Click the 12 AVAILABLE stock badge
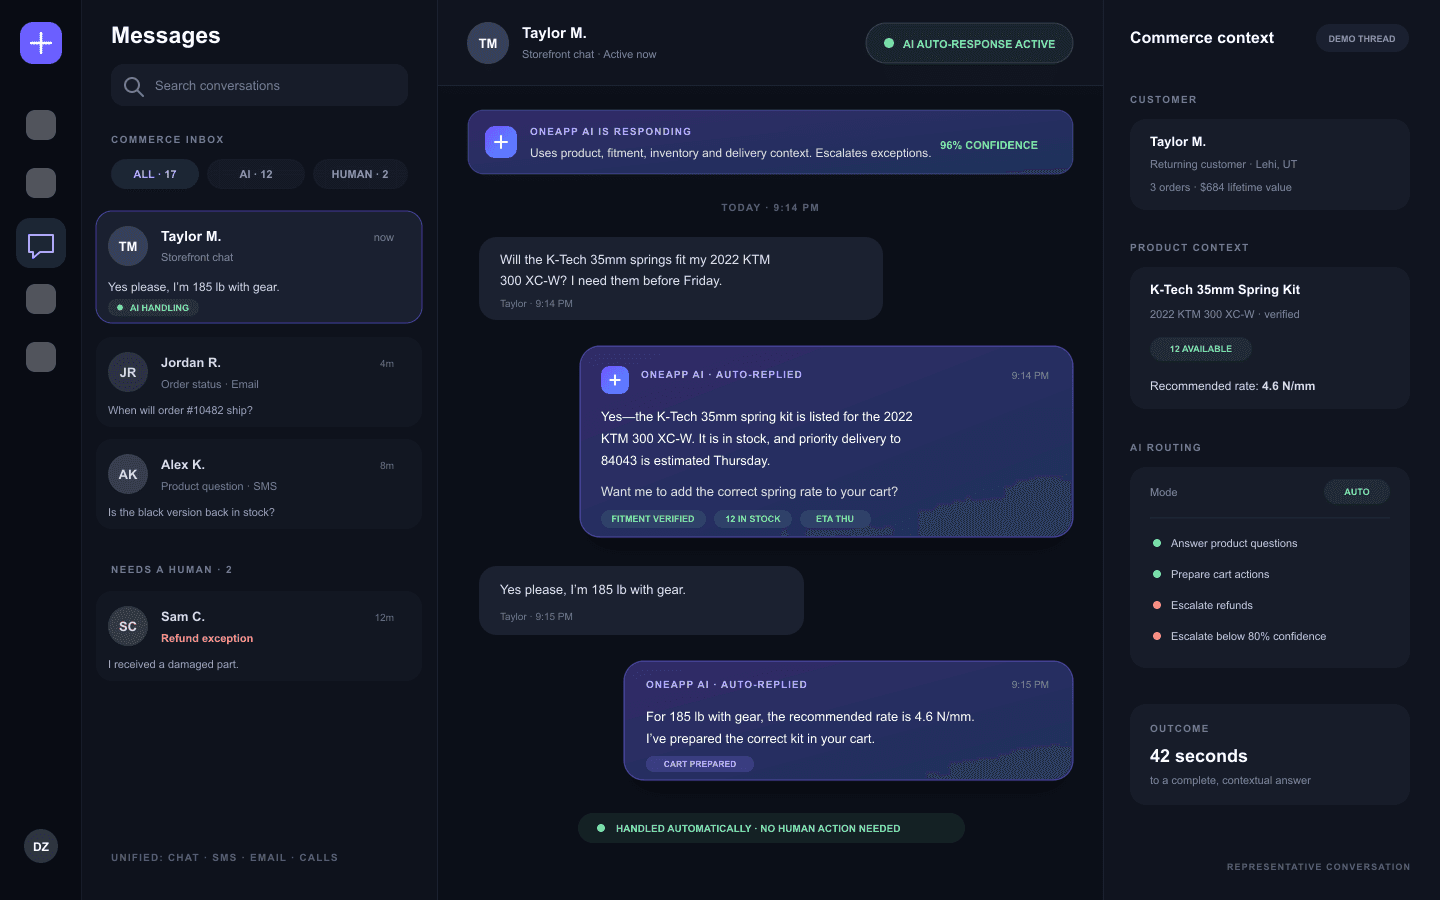This screenshot has height=900, width=1440. [x=1201, y=349]
